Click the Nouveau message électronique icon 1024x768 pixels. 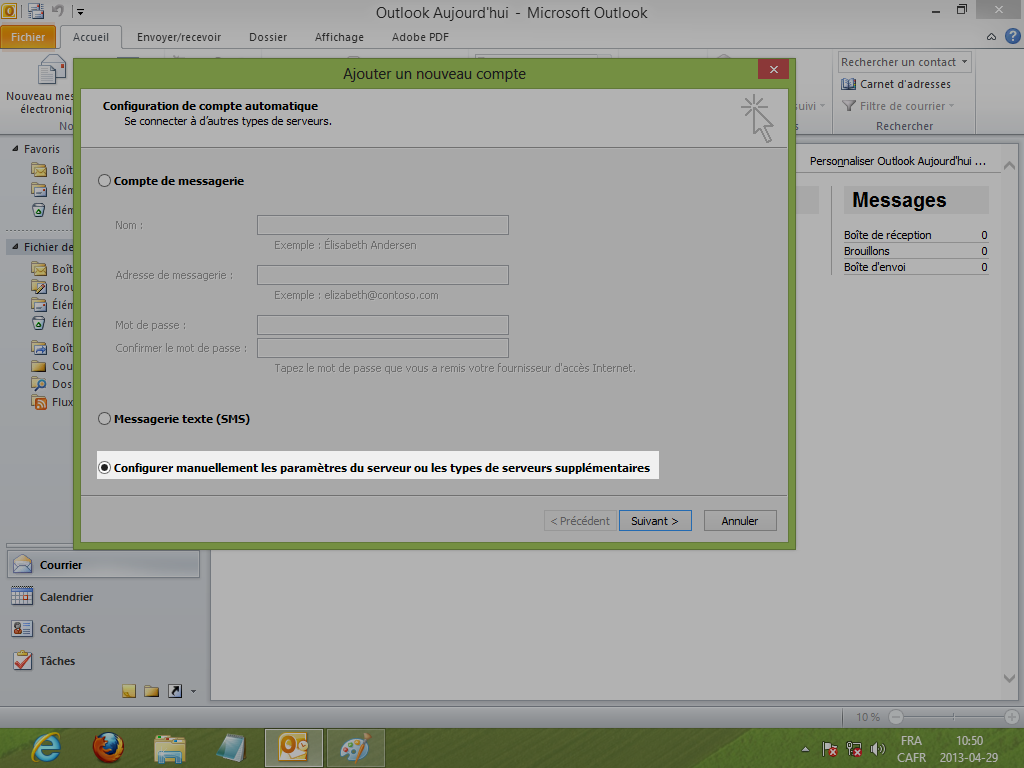click(52, 70)
